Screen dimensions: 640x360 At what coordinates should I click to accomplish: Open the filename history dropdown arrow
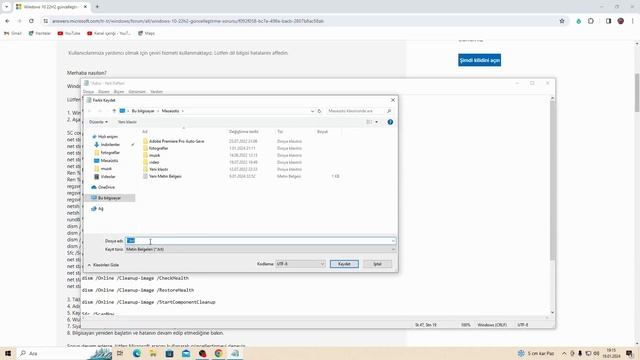coord(393,241)
